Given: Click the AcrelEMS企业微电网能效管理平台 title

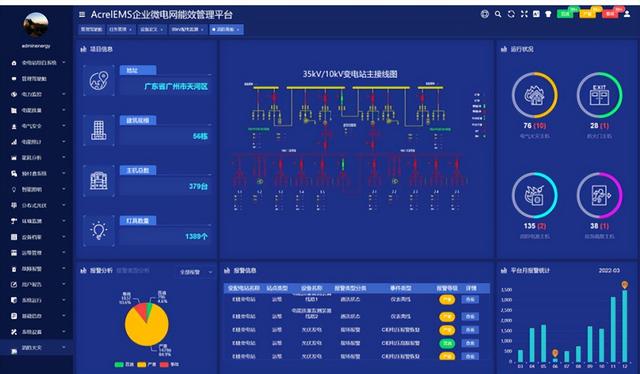Looking at the screenshot, I should click(x=161, y=15).
